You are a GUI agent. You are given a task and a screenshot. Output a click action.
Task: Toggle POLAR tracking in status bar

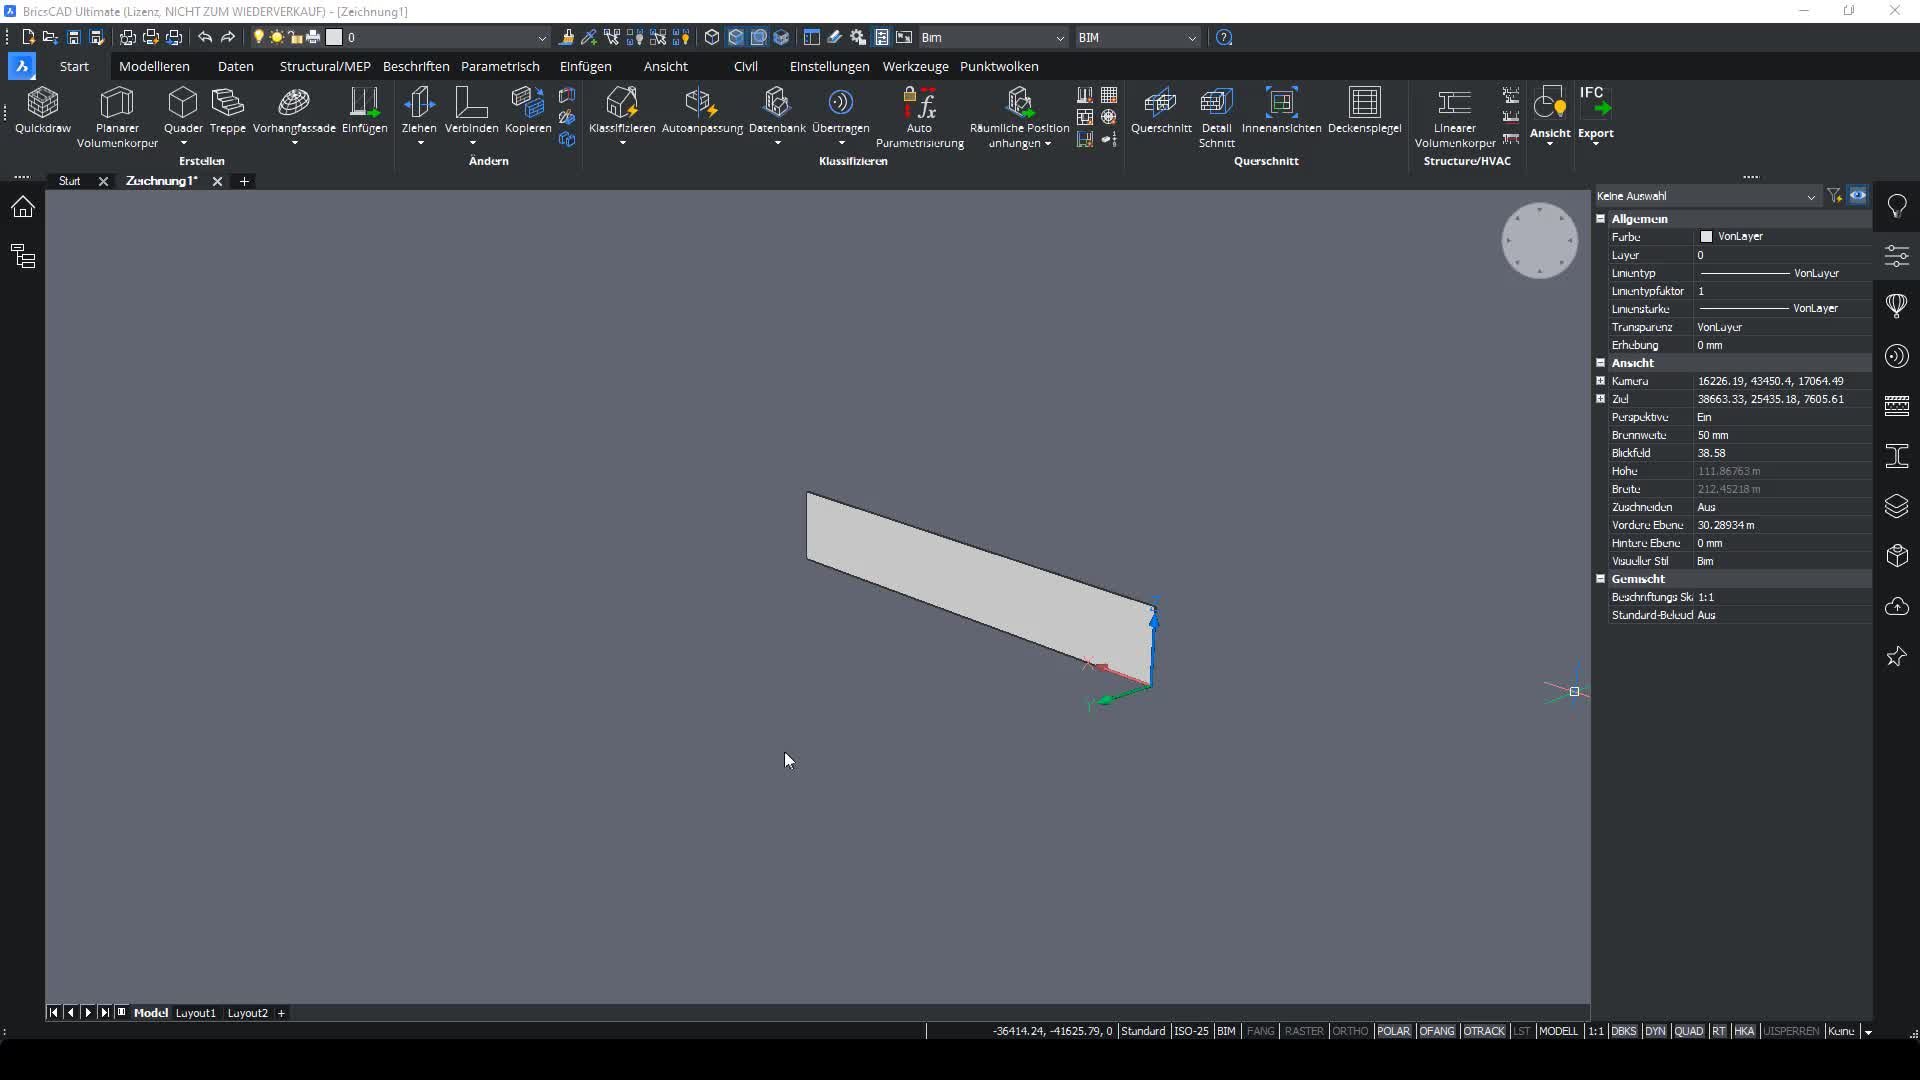[x=1393, y=1031]
